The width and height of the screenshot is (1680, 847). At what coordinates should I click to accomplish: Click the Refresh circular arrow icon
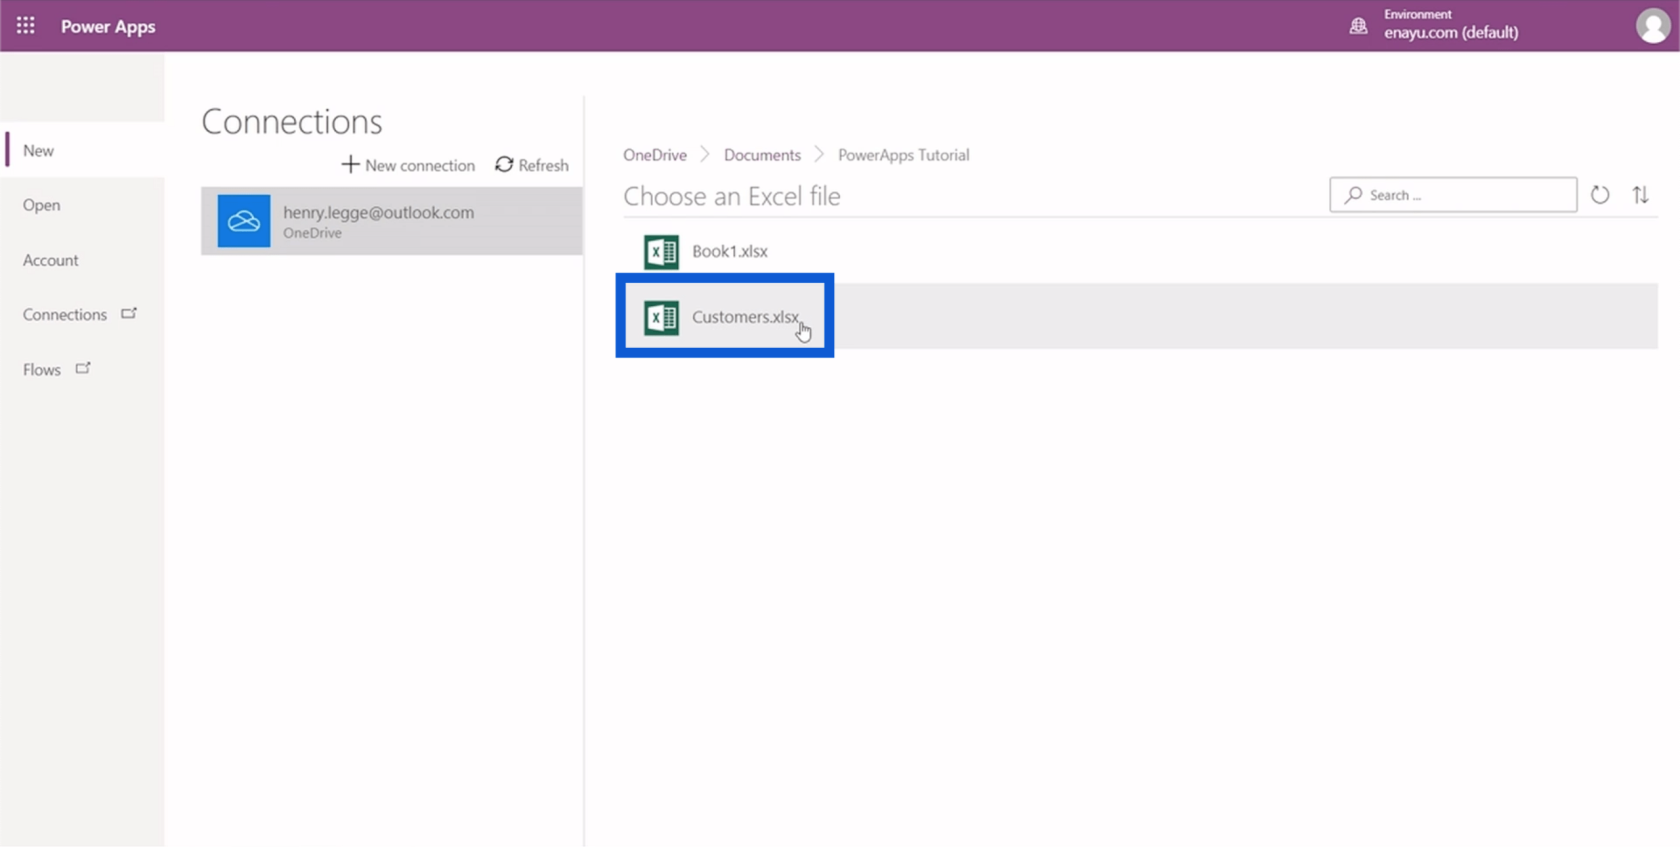504,164
